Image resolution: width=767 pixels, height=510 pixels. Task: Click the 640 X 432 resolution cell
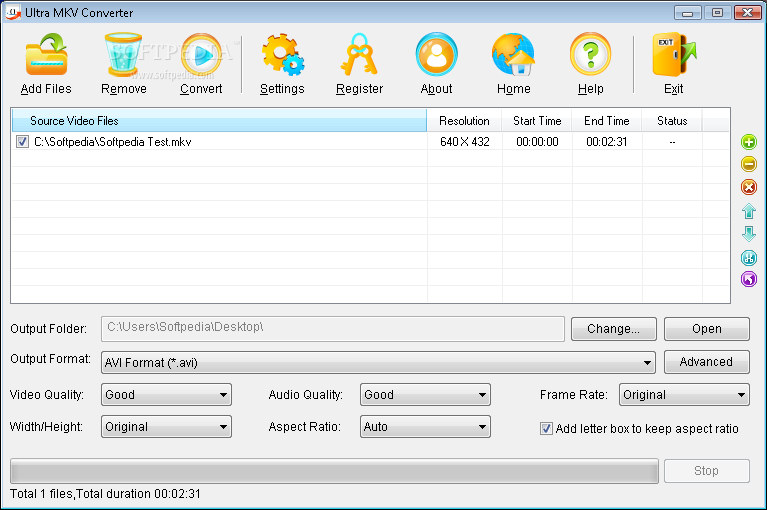(464, 142)
